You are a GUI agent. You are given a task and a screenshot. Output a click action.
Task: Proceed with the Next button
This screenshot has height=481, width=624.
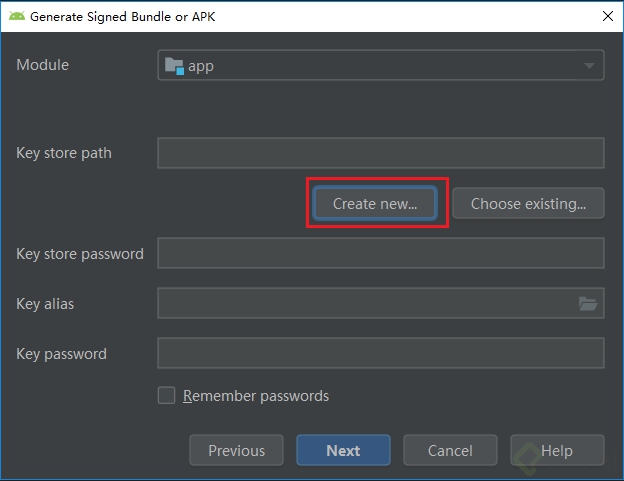[343, 450]
